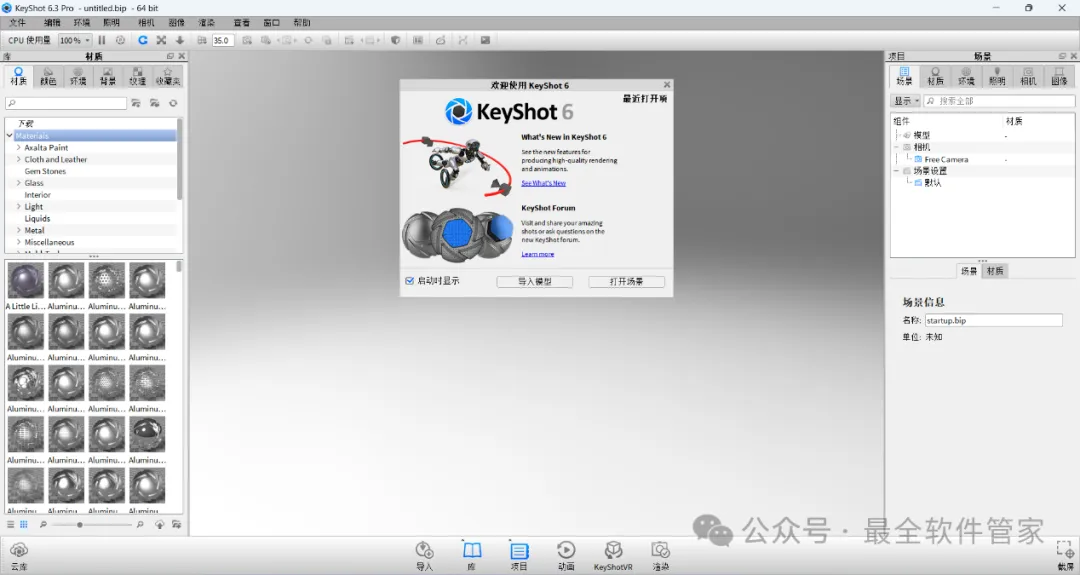Click the teapot icon in the top toolbar
This screenshot has width=1080, height=575.
tap(440, 40)
